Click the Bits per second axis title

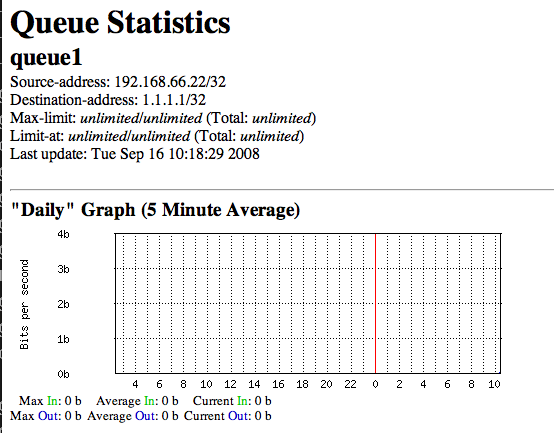(x=24, y=304)
